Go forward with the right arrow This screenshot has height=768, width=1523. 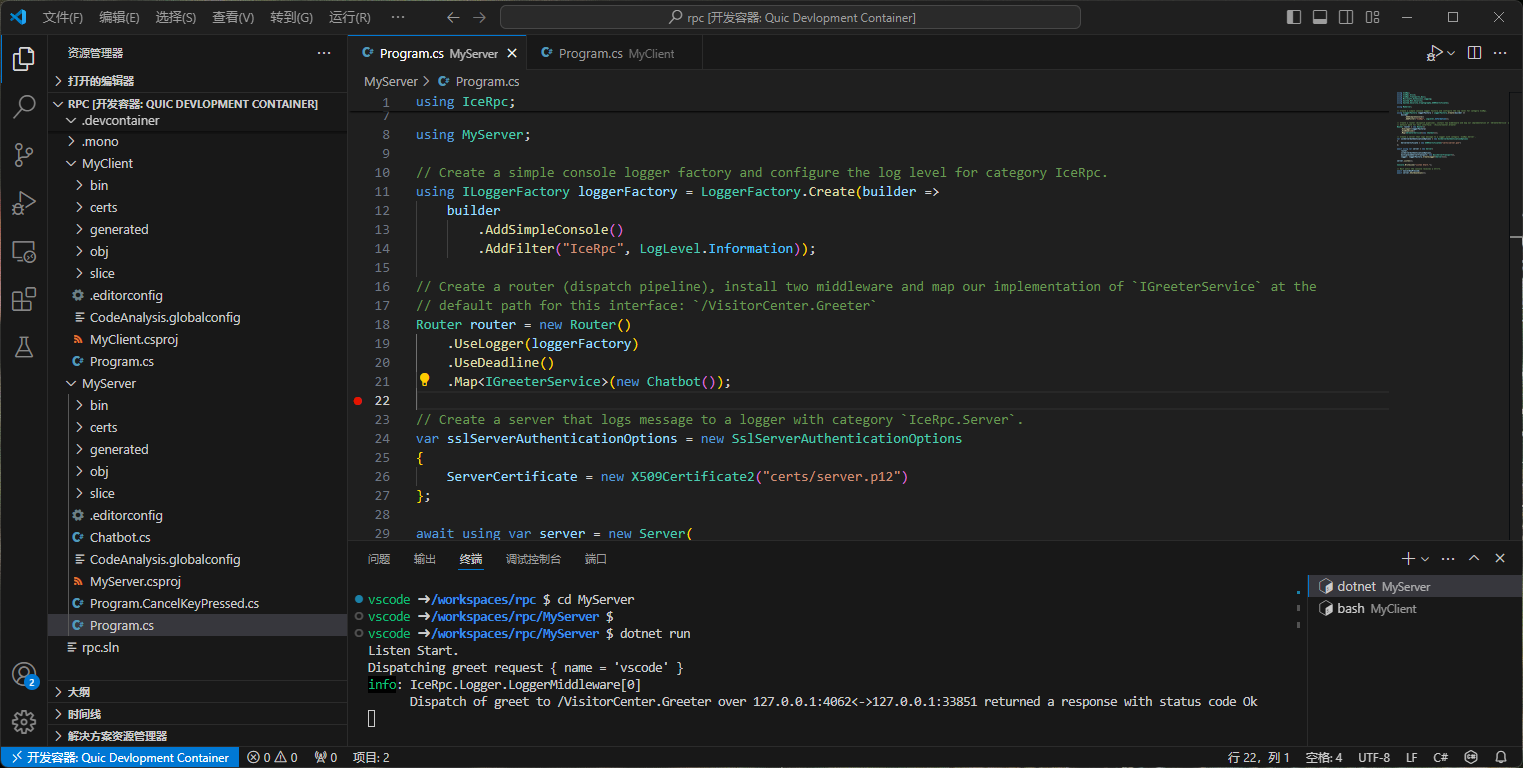479,17
